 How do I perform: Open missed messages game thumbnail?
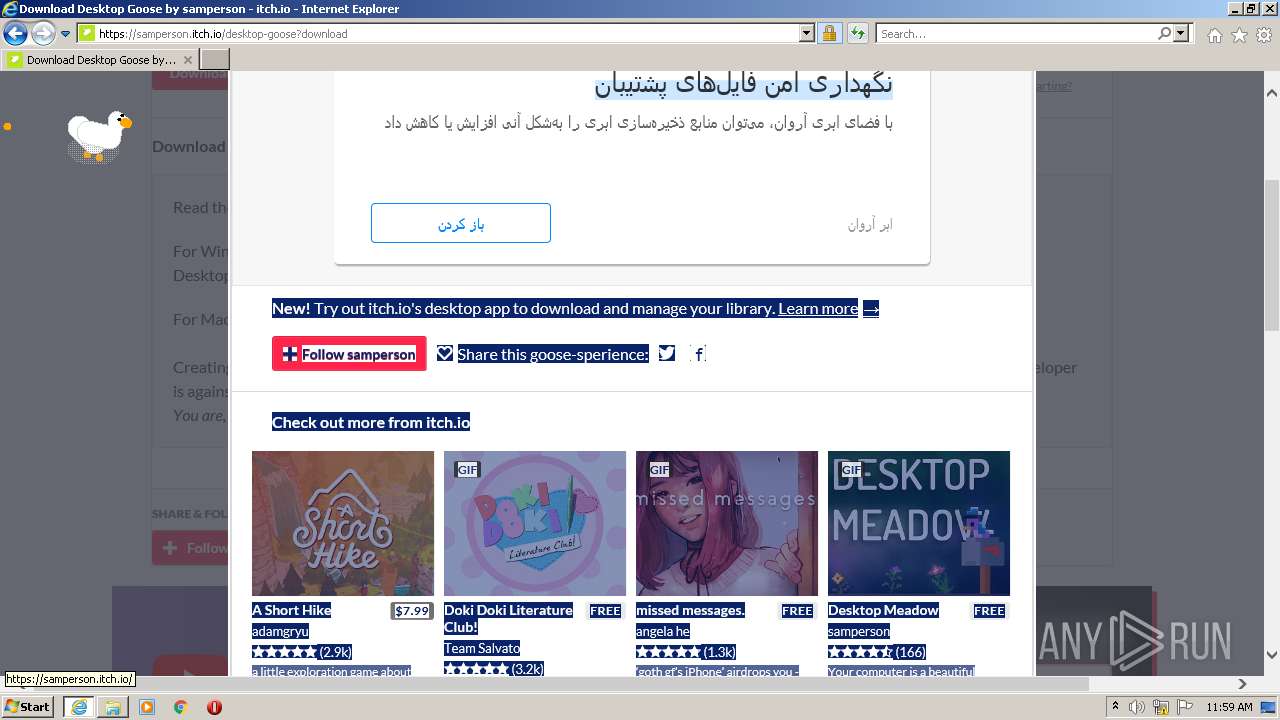(727, 523)
